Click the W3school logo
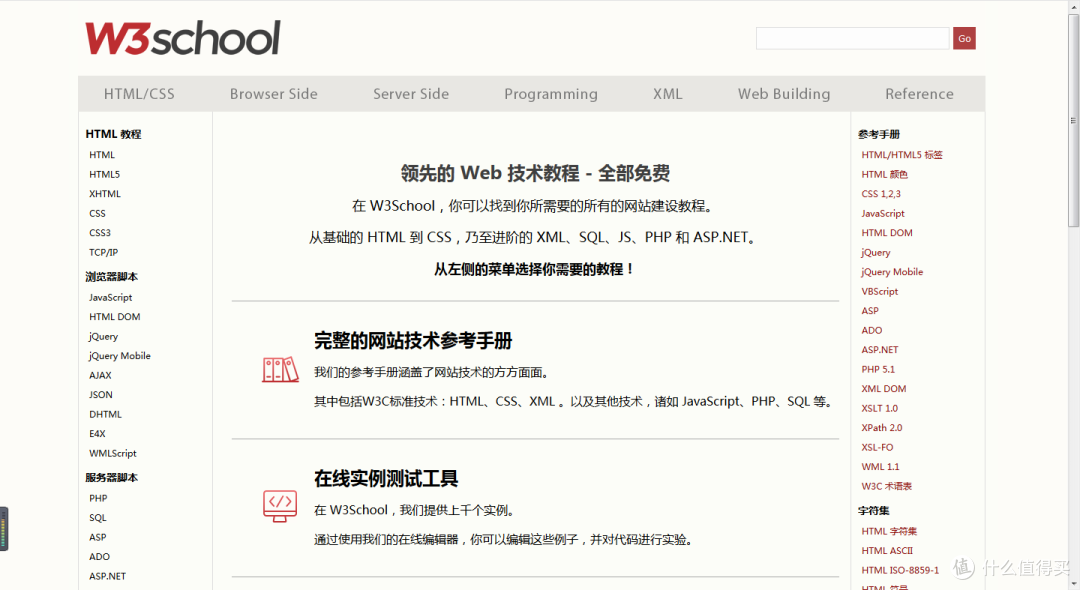The width and height of the screenshot is (1080, 590). coord(183,38)
